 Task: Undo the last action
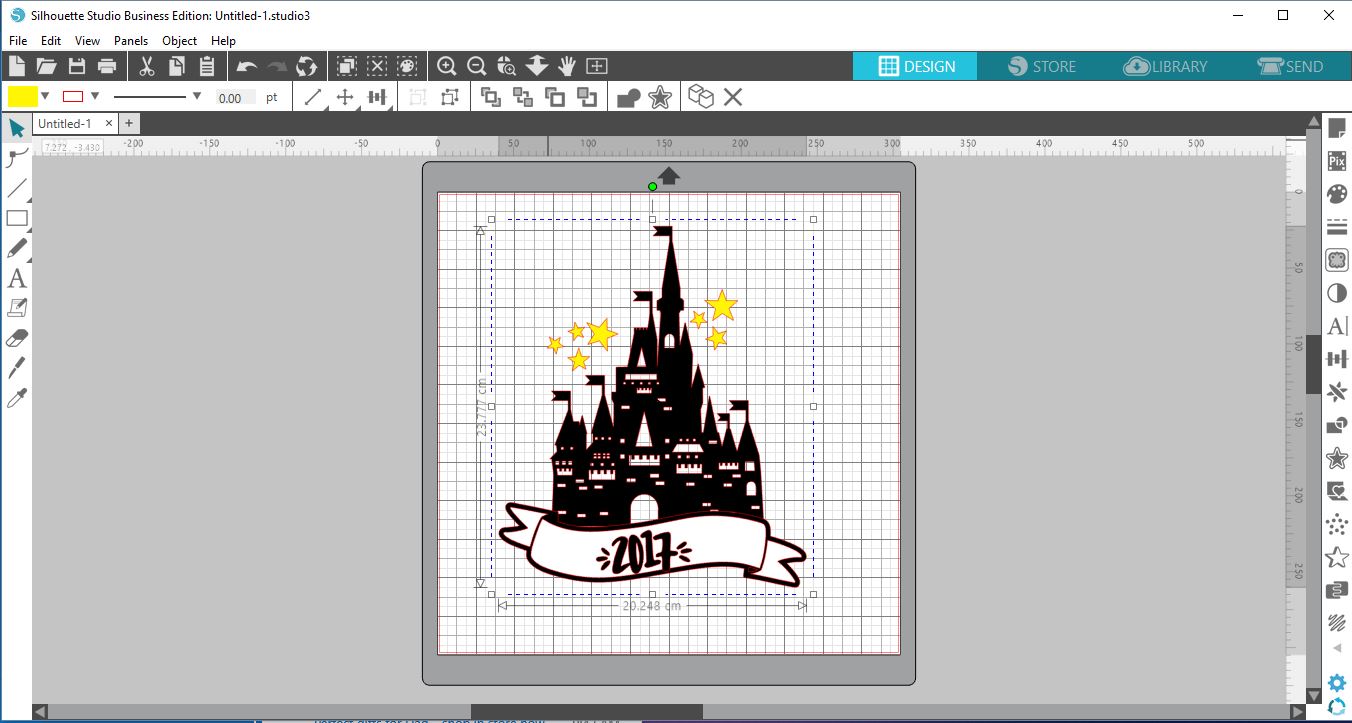click(x=246, y=66)
